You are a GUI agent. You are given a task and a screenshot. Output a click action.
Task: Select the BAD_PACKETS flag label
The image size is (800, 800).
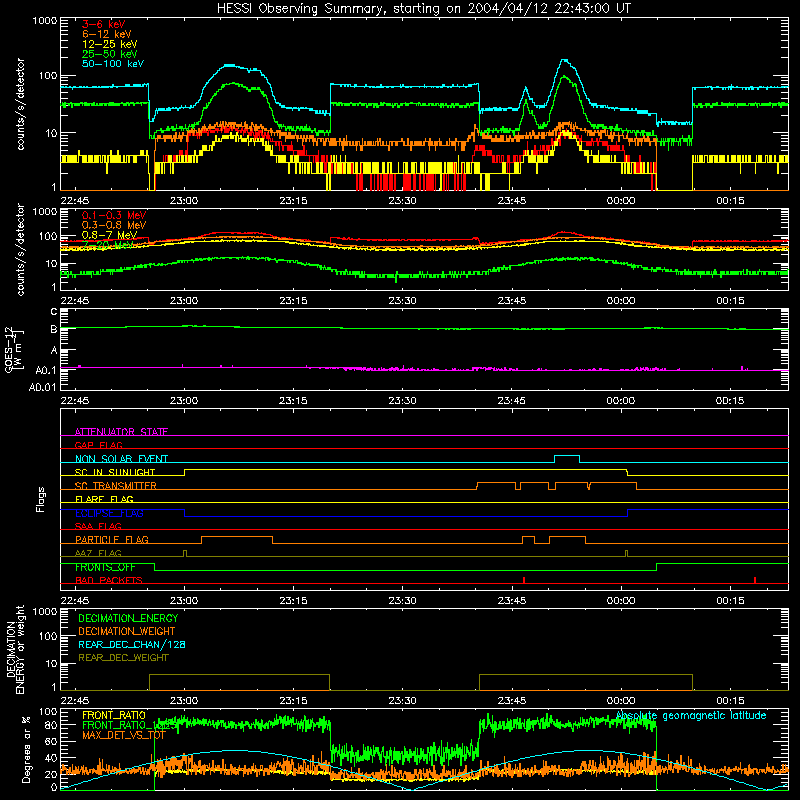coord(109,580)
